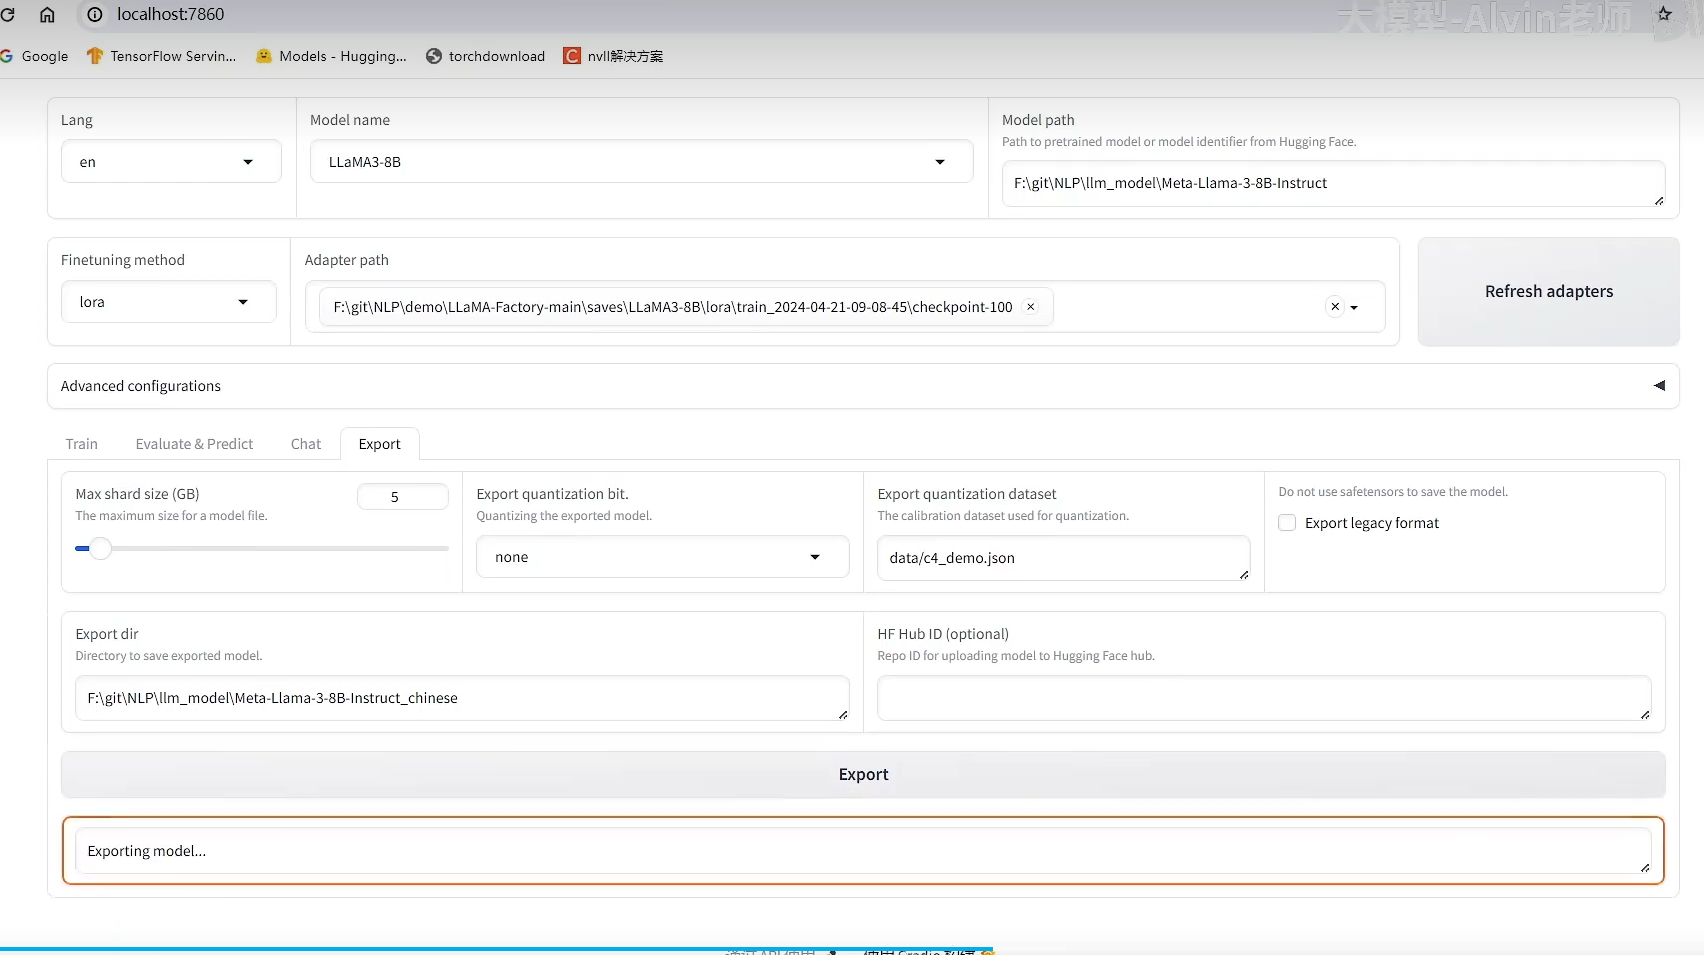Viewport: 1704px width, 955px height.
Task: Click the Advanced configurations label
Action: point(141,386)
